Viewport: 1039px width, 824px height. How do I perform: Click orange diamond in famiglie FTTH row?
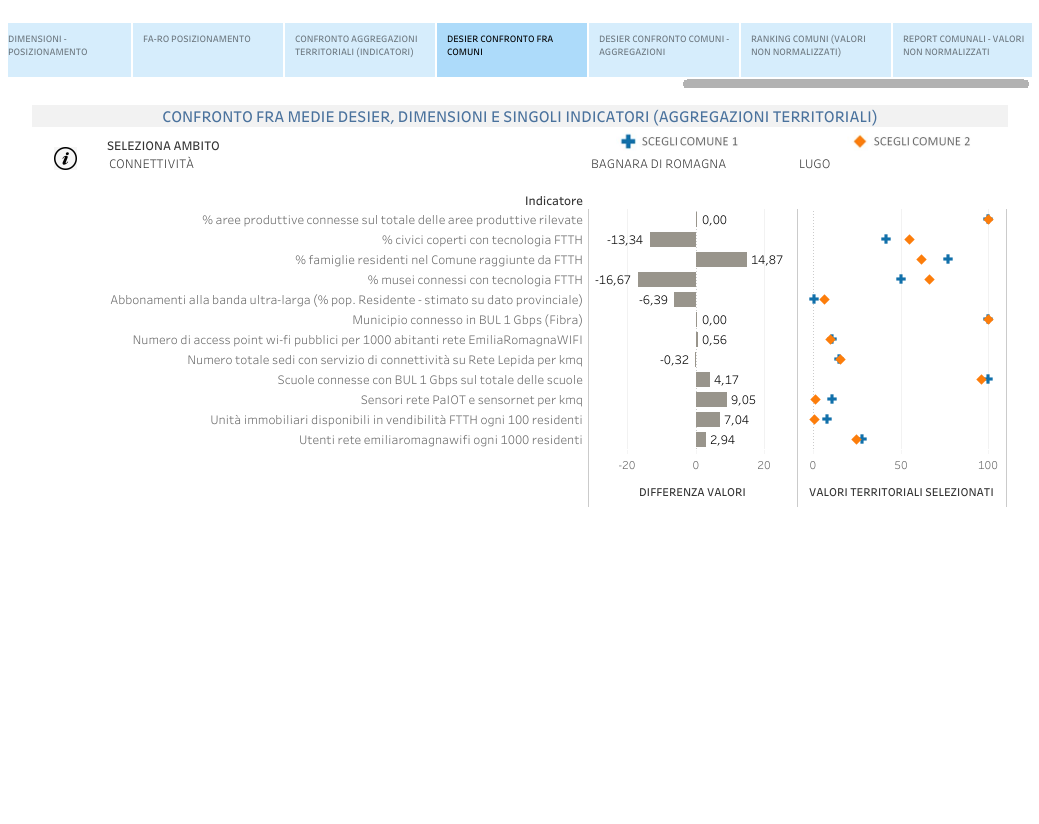921,260
